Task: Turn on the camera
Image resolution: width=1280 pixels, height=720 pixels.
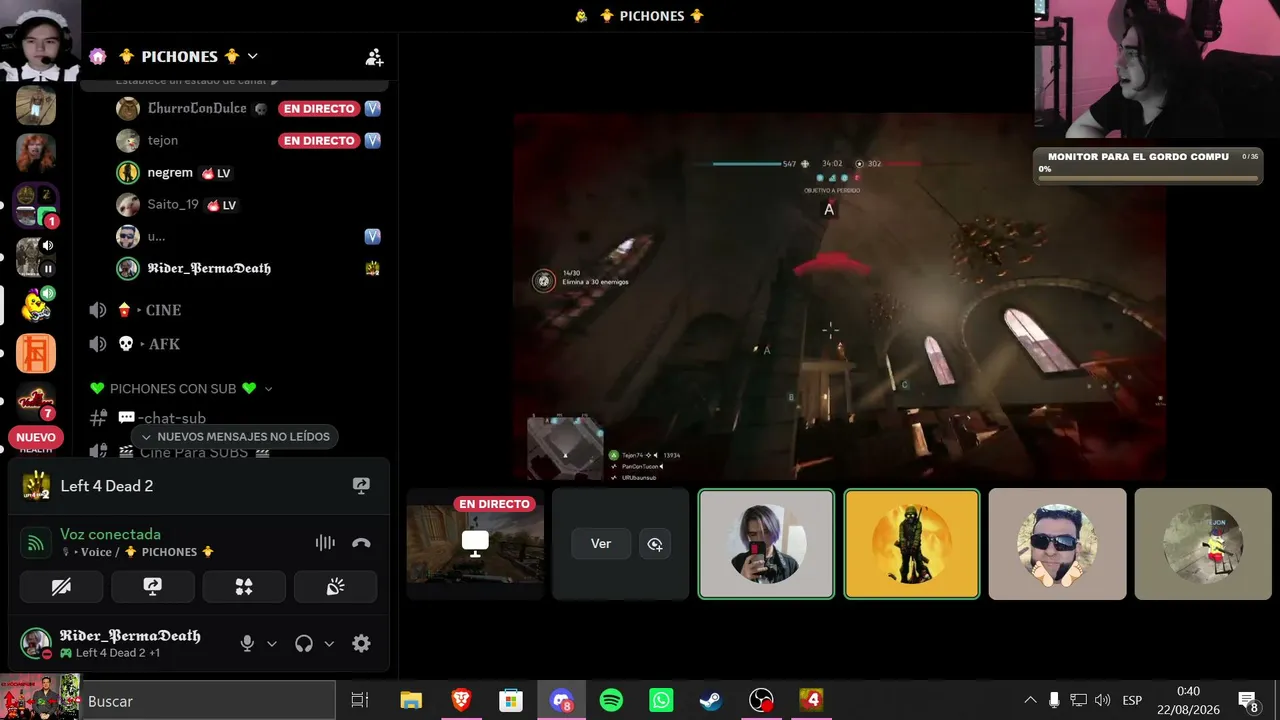Action: [61, 587]
